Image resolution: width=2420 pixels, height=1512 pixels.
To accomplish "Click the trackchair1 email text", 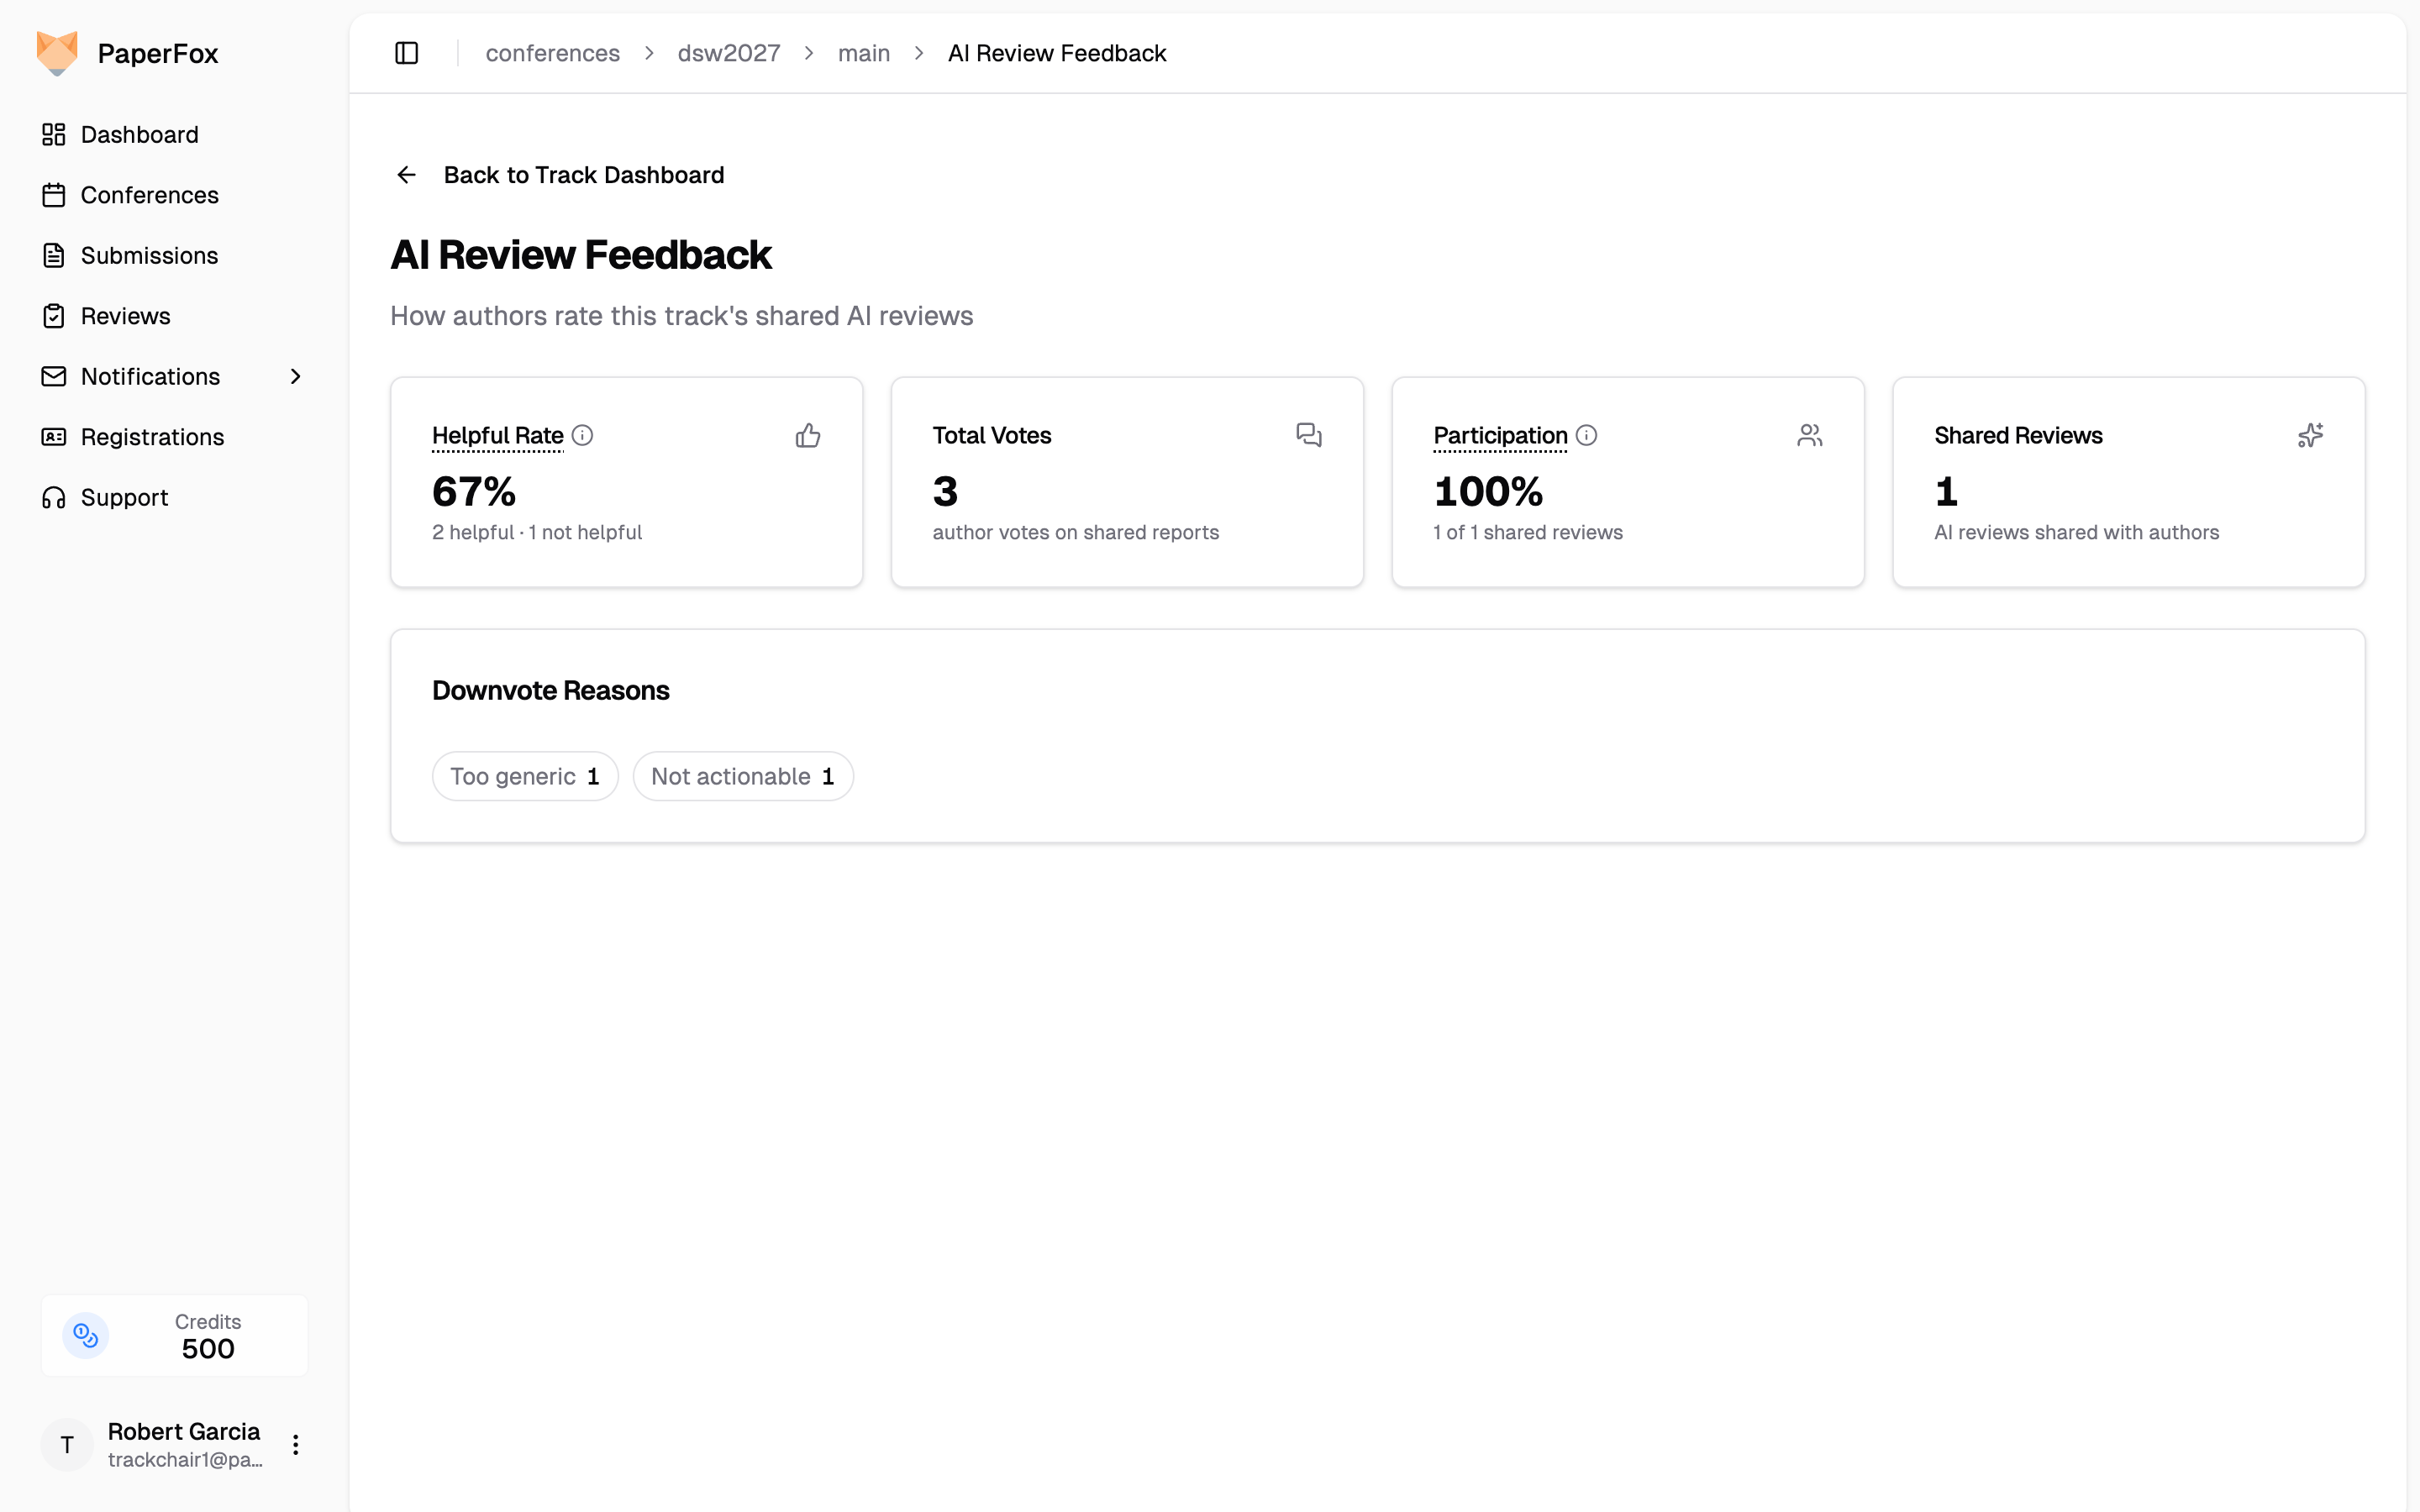I will point(185,1459).
